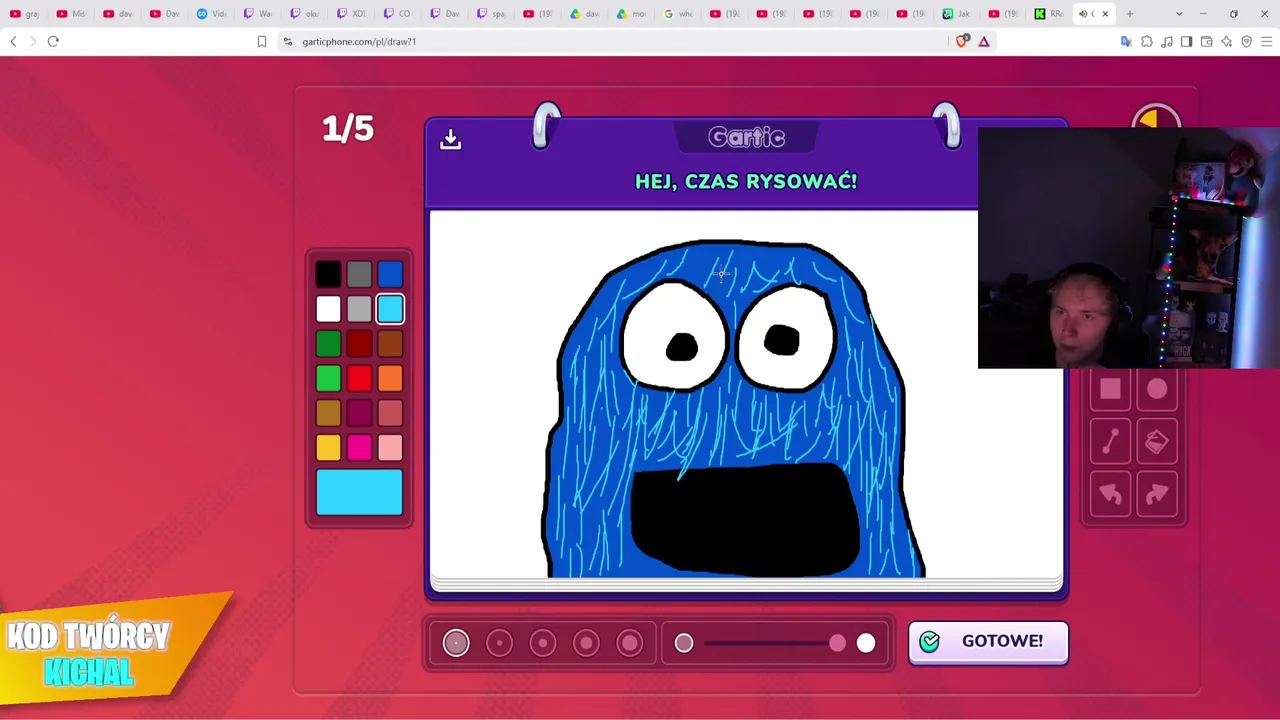Click the Gartic logo on the notepad
Screen dimensions: 1280x720
pyautogui.click(x=746, y=137)
